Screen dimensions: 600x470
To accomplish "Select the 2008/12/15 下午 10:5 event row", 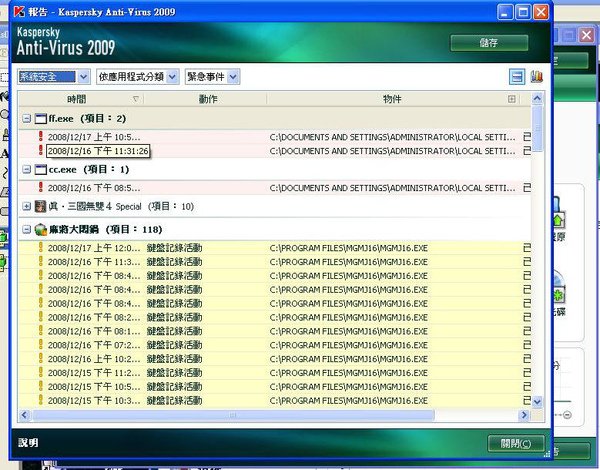I will click(x=275, y=387).
